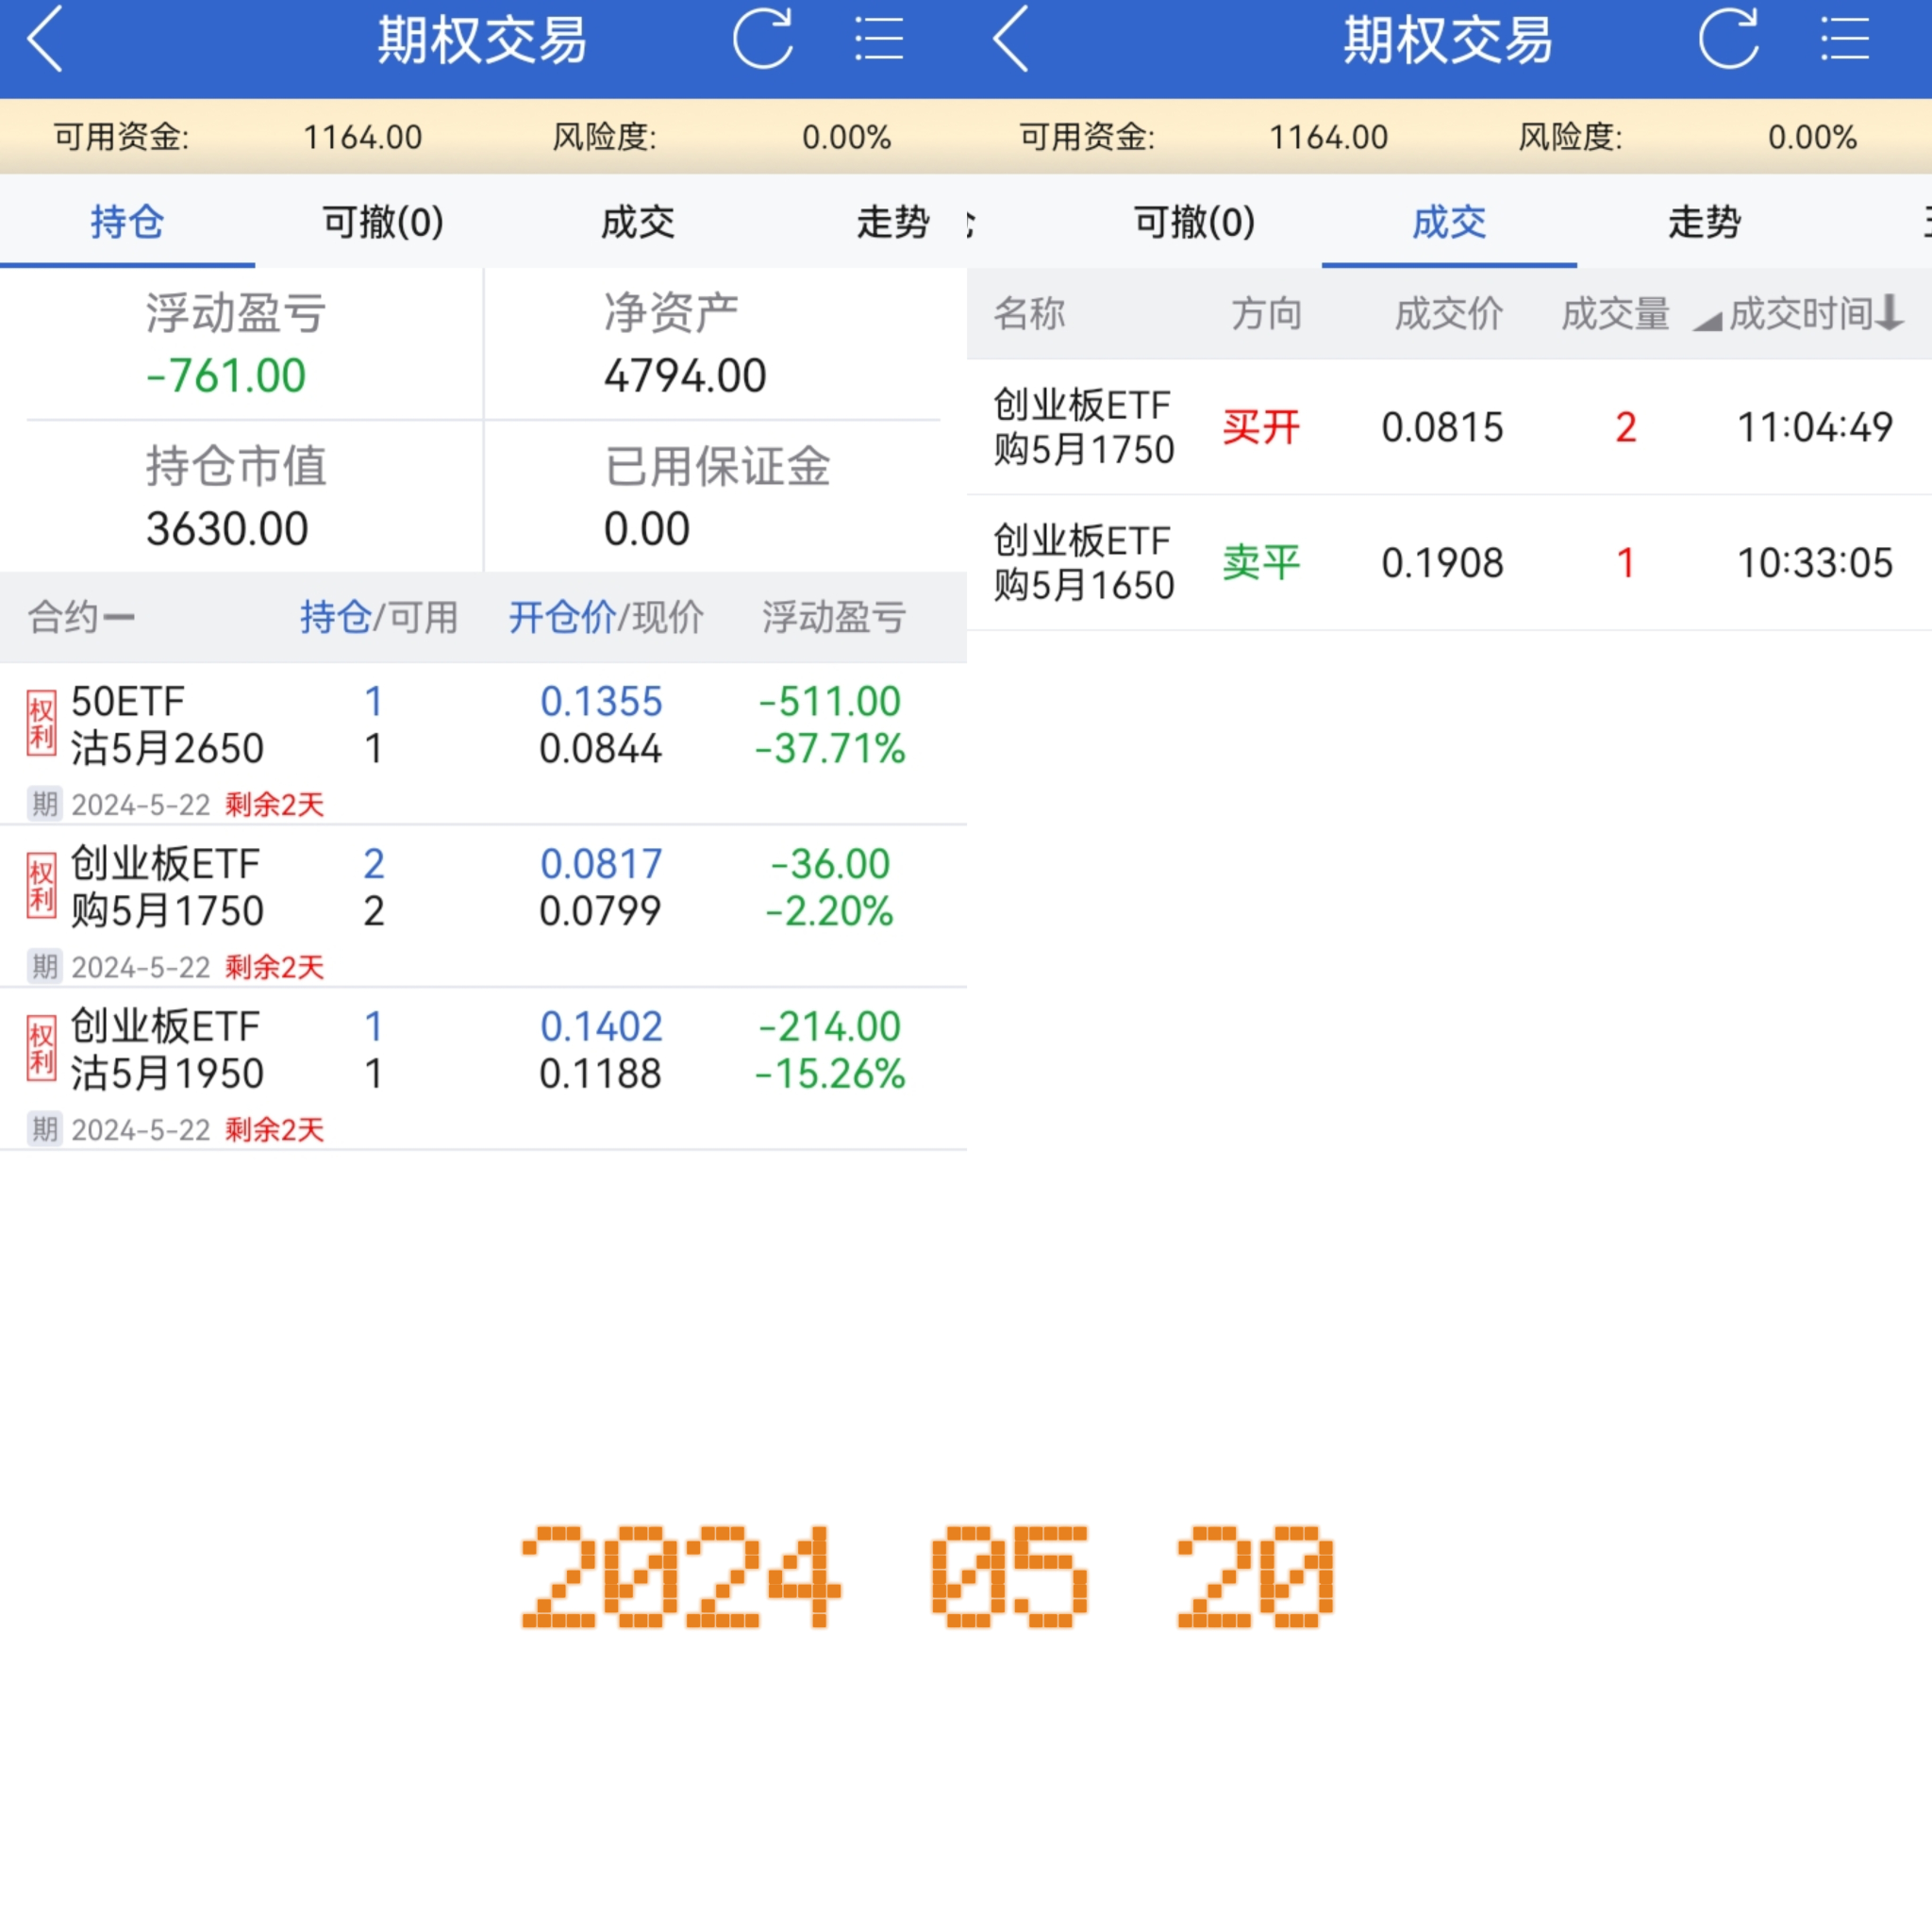1932x1932 pixels.
Task: Open 可撤(0) tab on right panel
Action: pyautogui.click(x=1194, y=222)
